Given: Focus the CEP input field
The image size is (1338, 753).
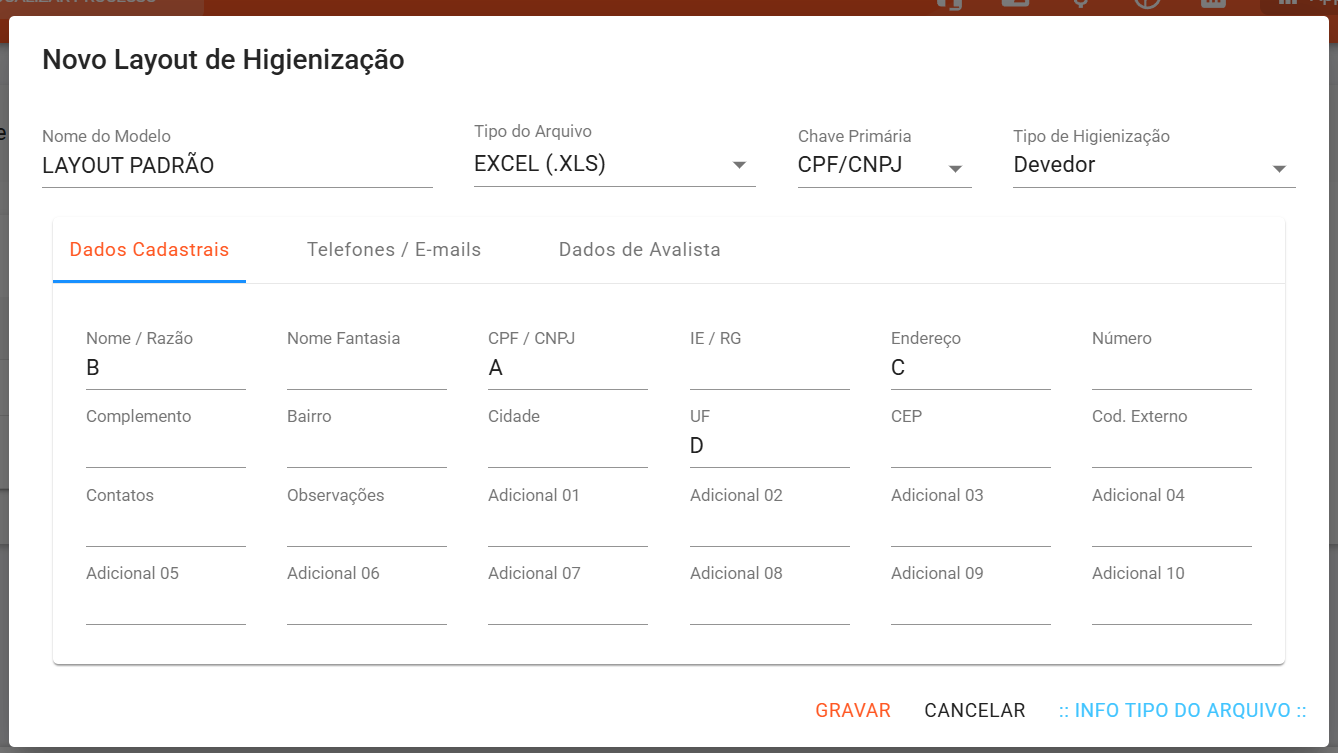Looking at the screenshot, I should (971, 446).
